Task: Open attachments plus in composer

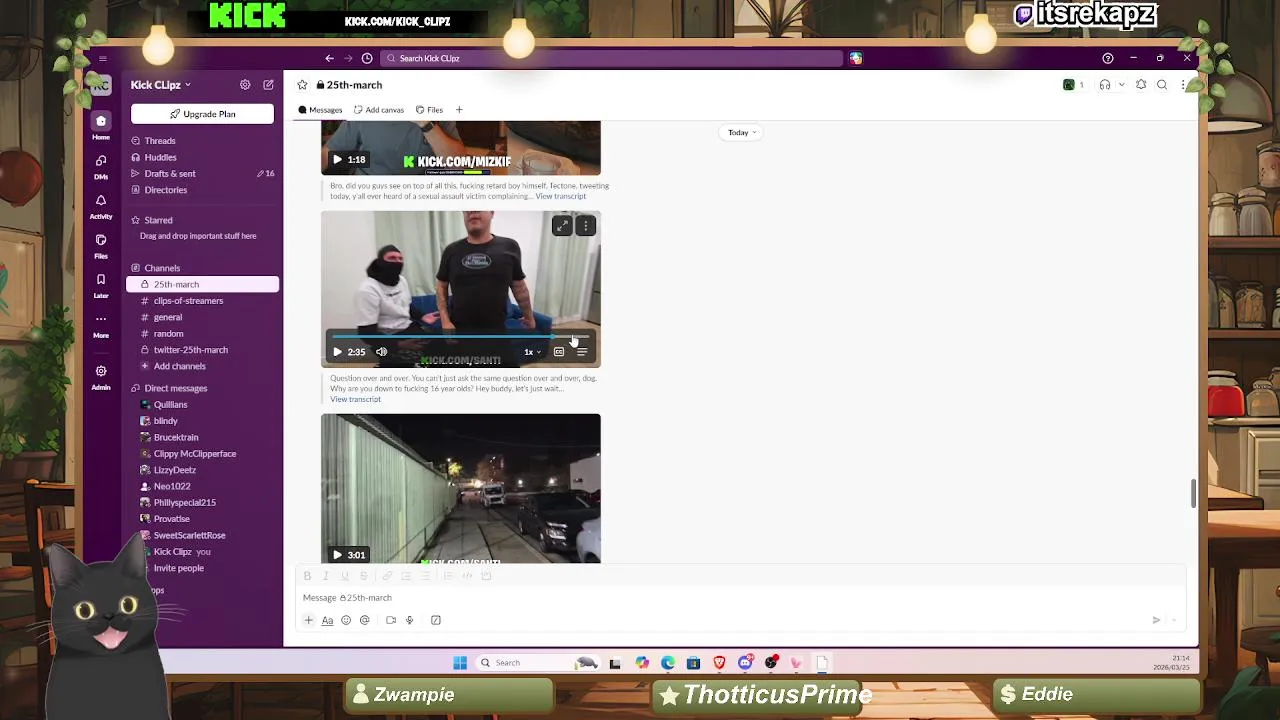Action: [x=308, y=620]
